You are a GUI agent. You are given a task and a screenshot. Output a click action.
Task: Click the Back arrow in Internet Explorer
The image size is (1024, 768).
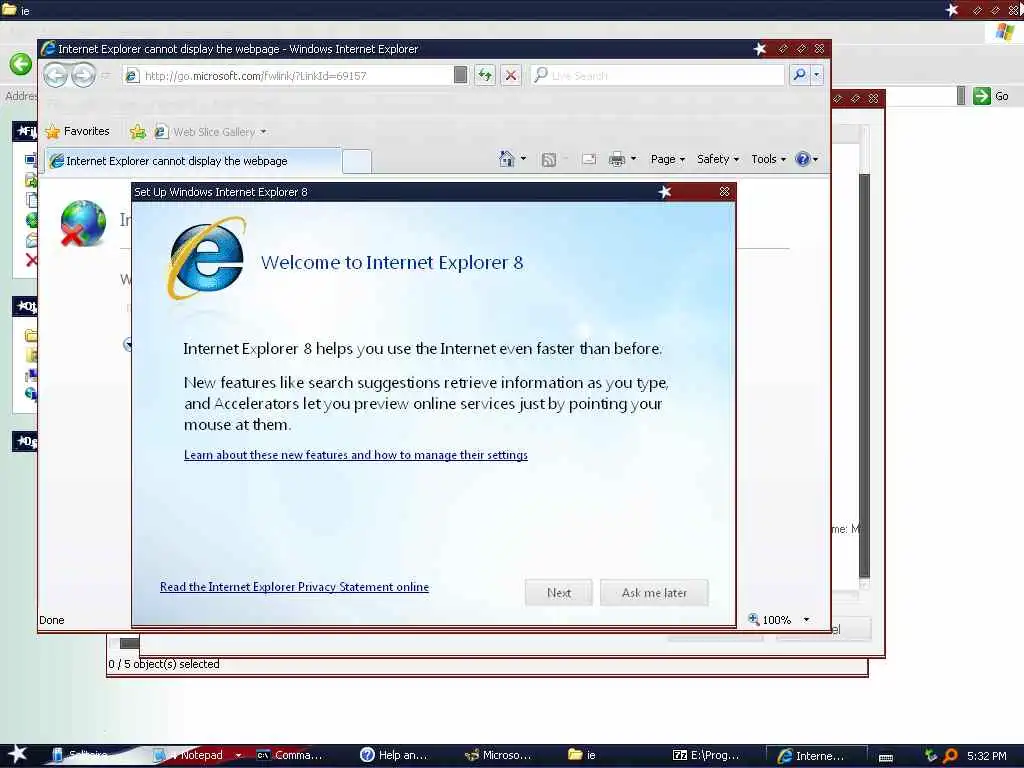56,75
